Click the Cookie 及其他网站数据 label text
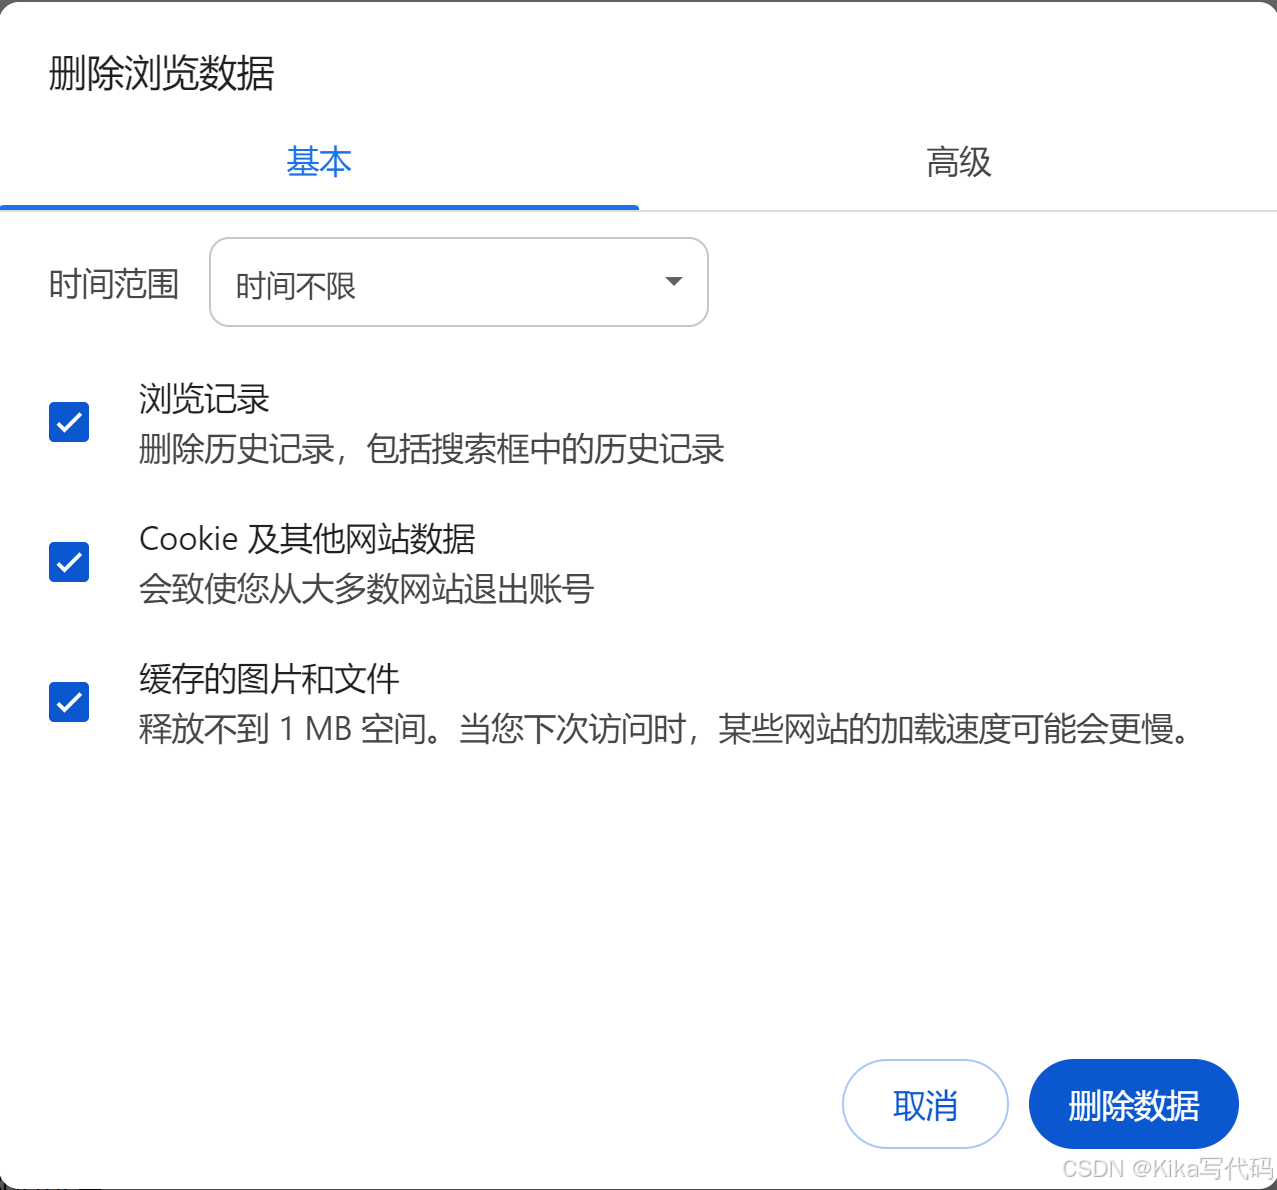Screen dimensions: 1277x1190 [x=307, y=539]
